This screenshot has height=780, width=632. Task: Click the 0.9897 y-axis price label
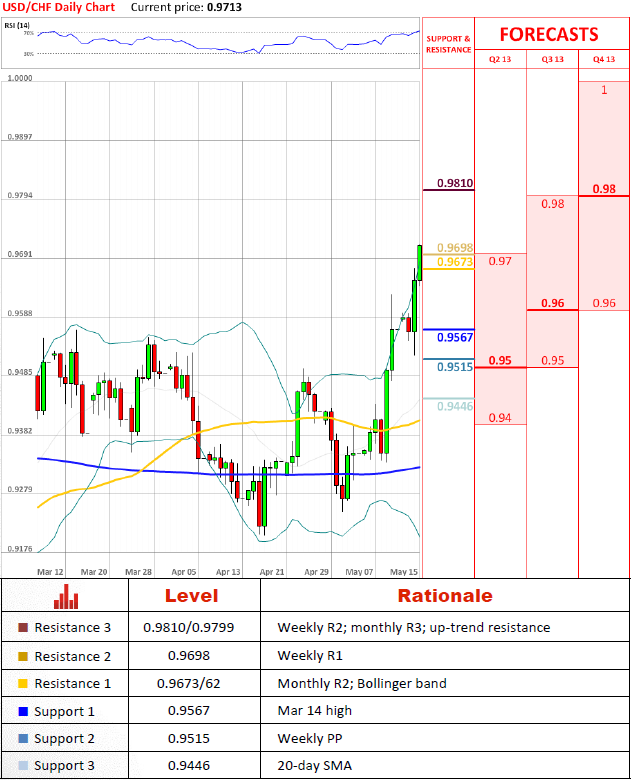[20, 137]
